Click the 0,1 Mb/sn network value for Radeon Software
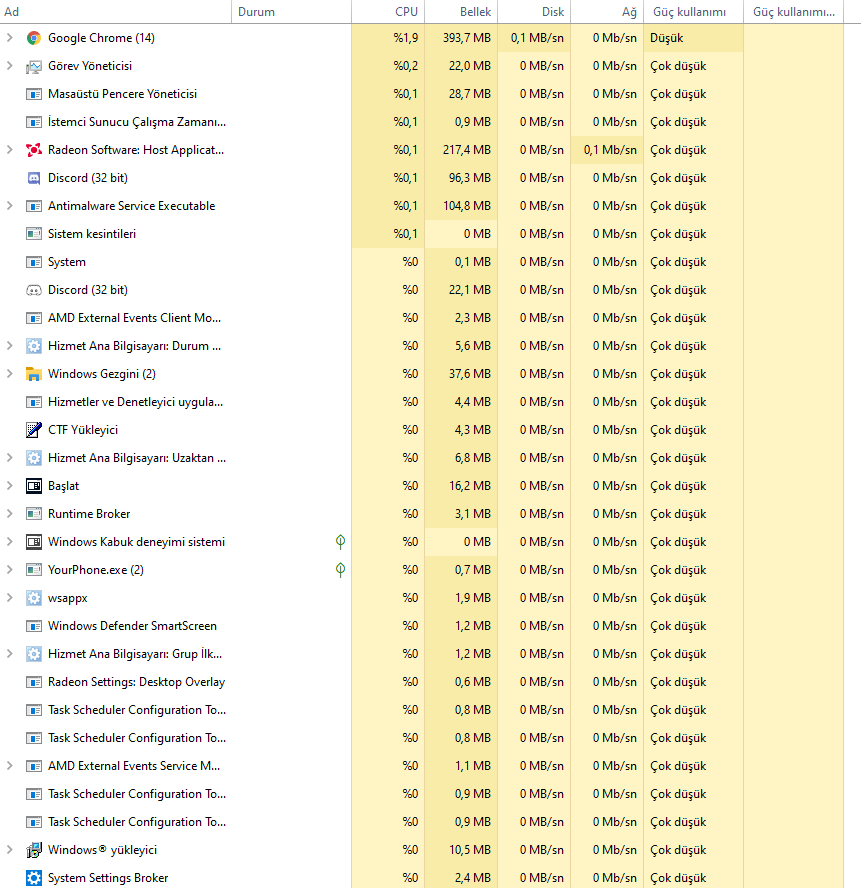Viewport: 861px width, 888px height. tap(610, 150)
